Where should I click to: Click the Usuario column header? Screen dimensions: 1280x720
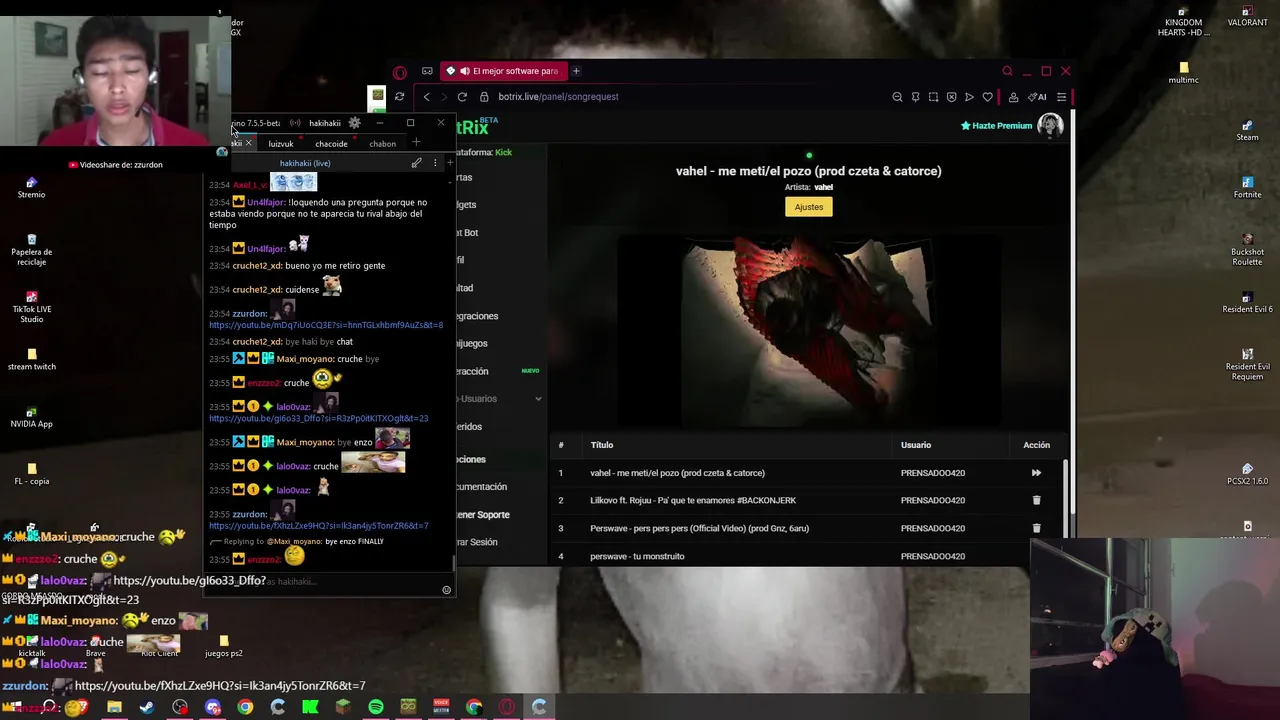[x=916, y=445]
